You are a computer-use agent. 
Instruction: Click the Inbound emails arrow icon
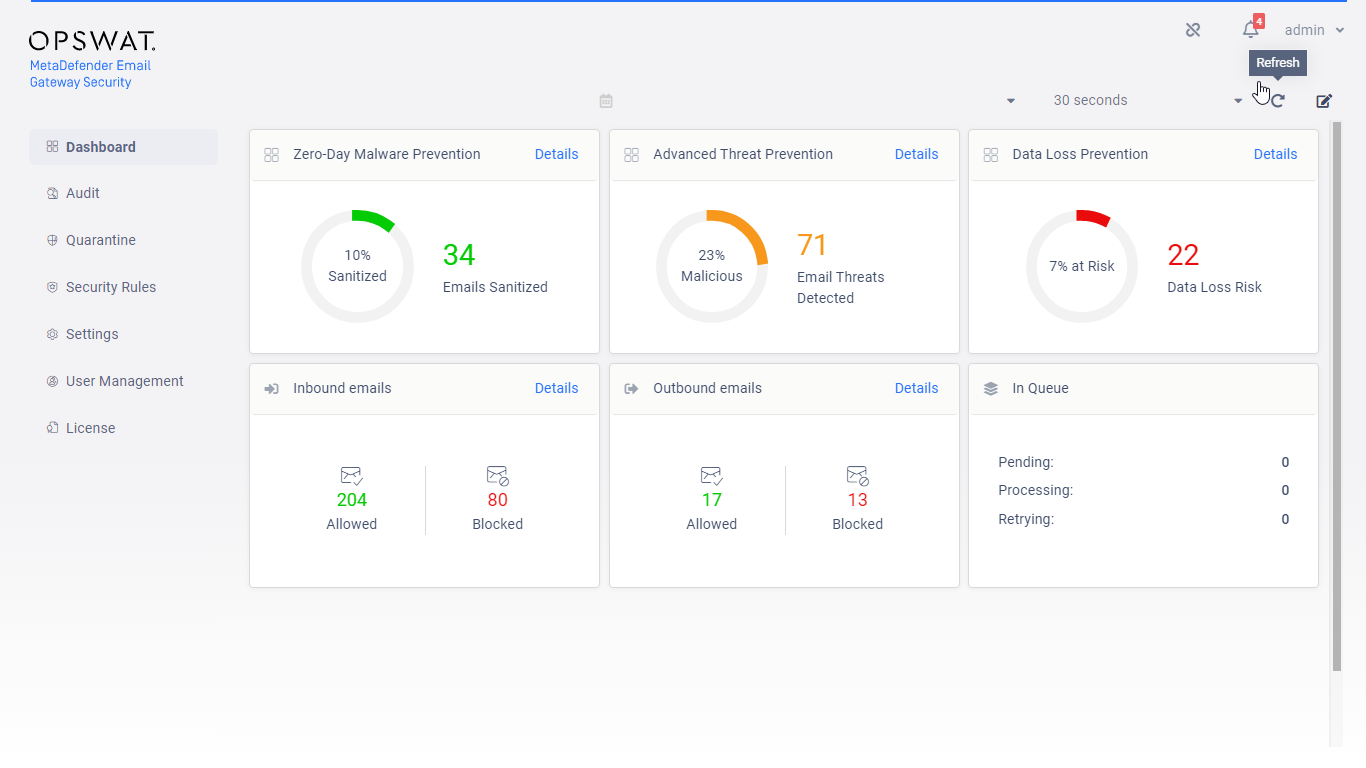tap(271, 389)
